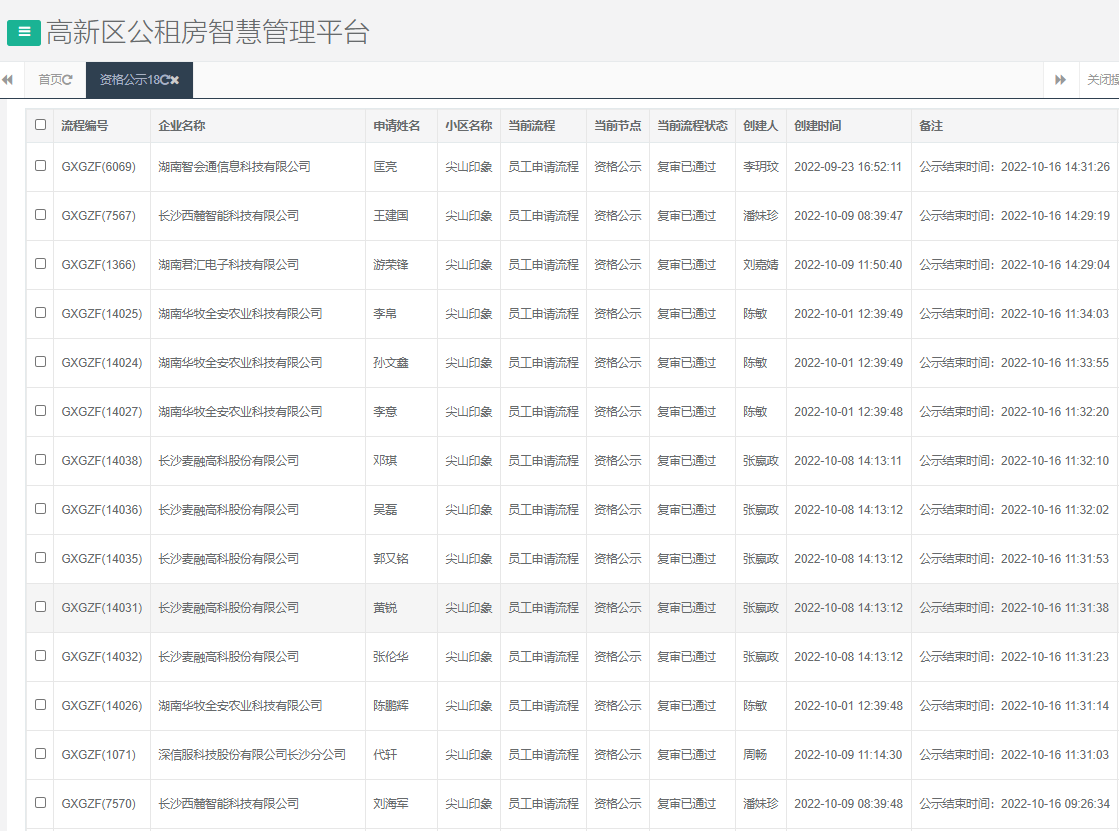Screen dimensions: 1119x831
Task: Click the 流程编号 column header
Action: [85, 126]
